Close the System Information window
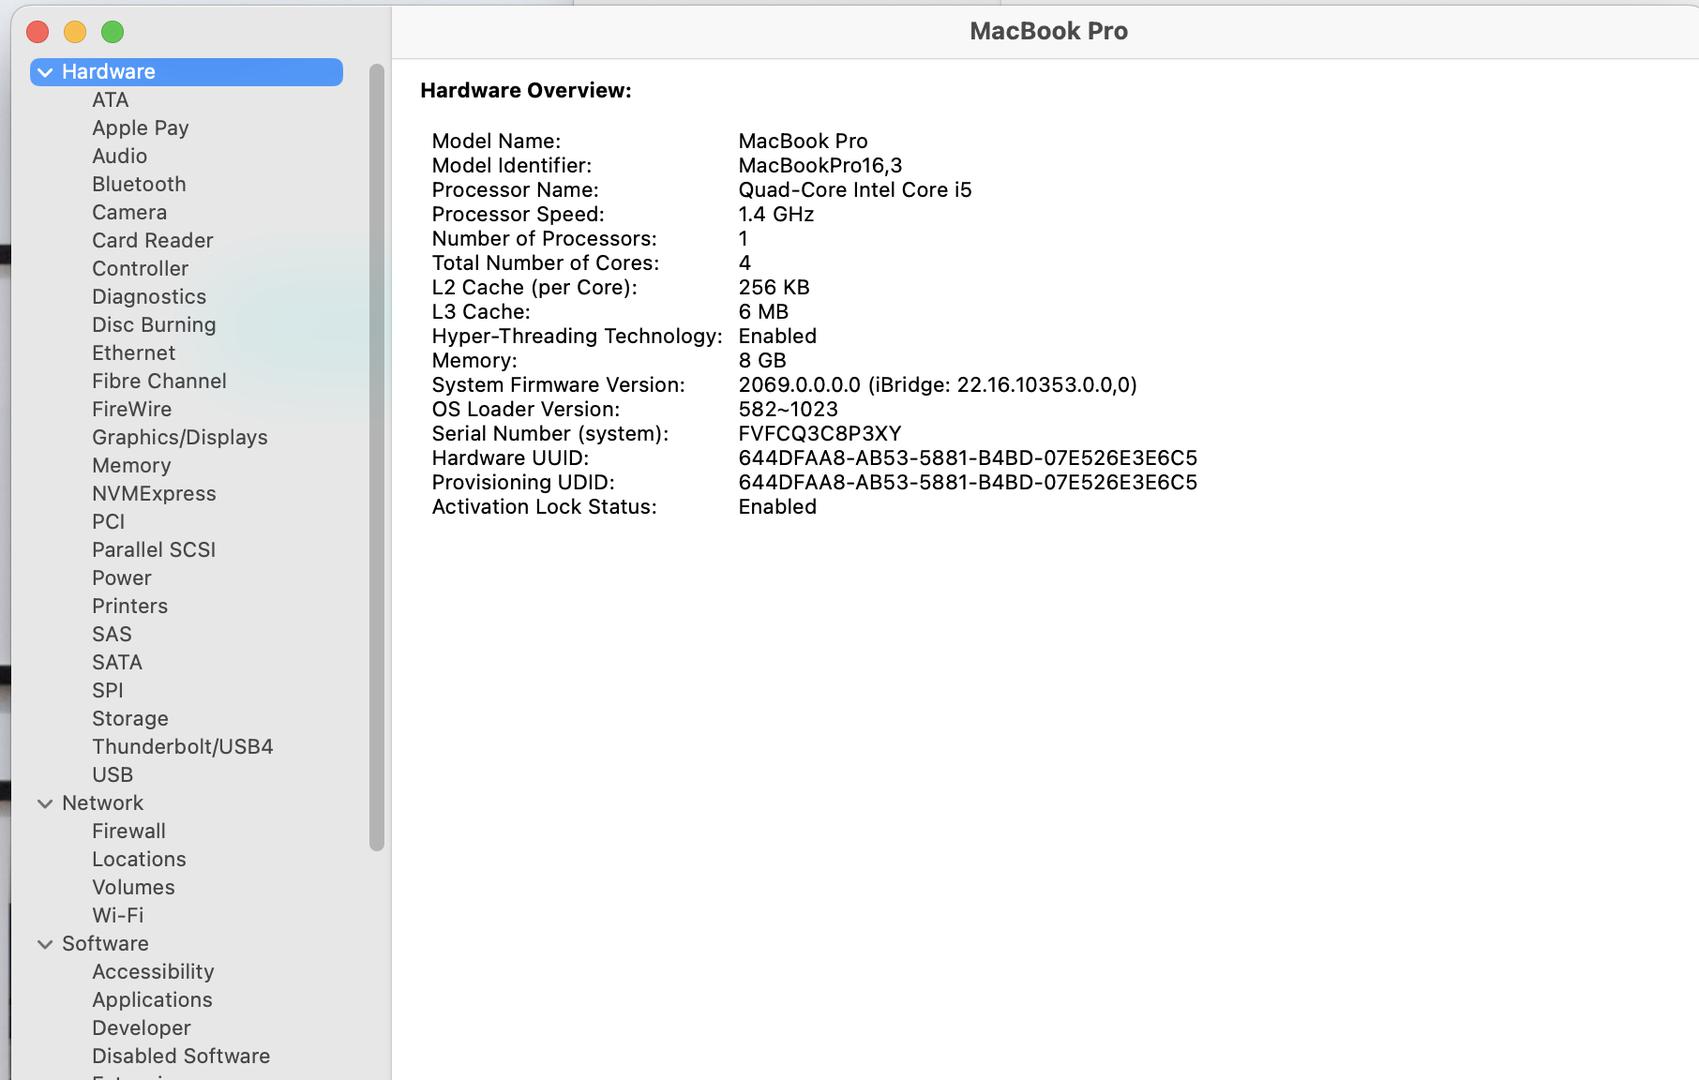 (38, 32)
